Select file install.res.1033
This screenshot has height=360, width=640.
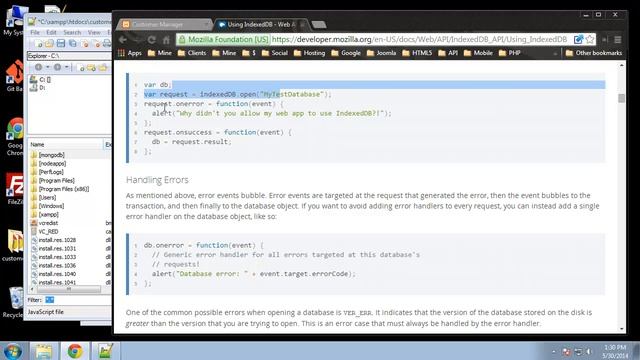coord(53,257)
